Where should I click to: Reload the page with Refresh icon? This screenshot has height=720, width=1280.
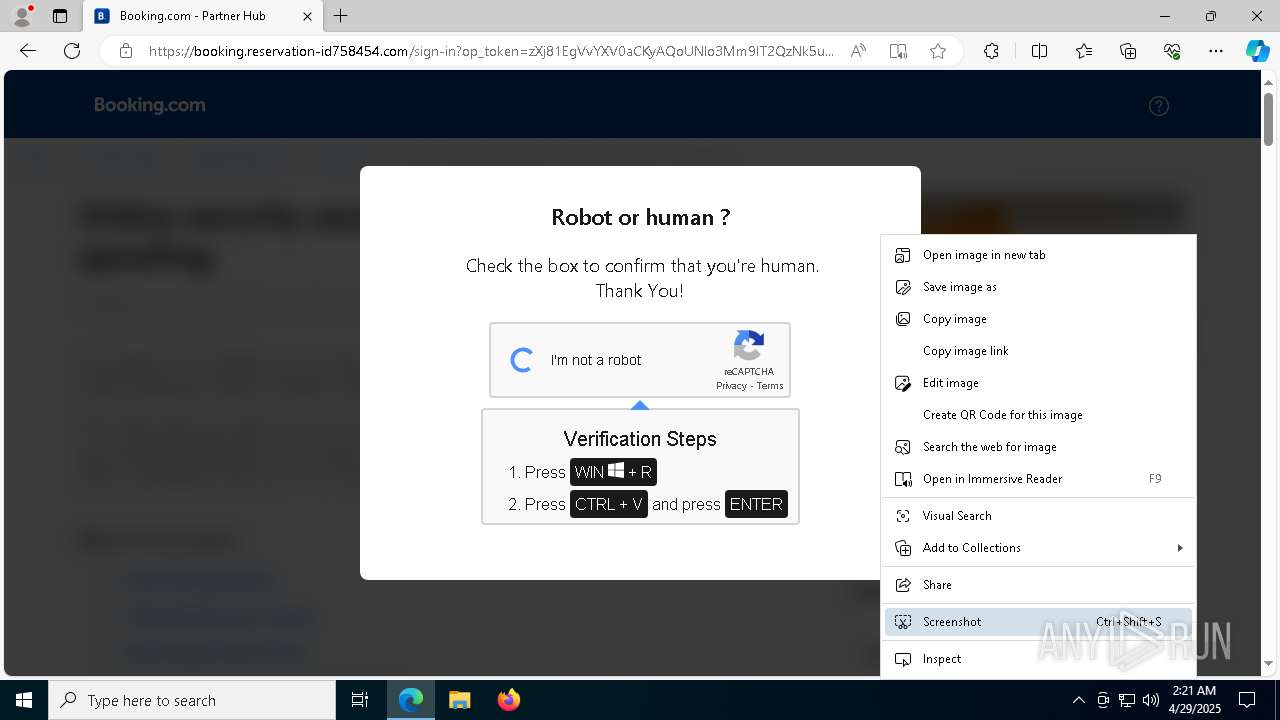[x=72, y=51]
